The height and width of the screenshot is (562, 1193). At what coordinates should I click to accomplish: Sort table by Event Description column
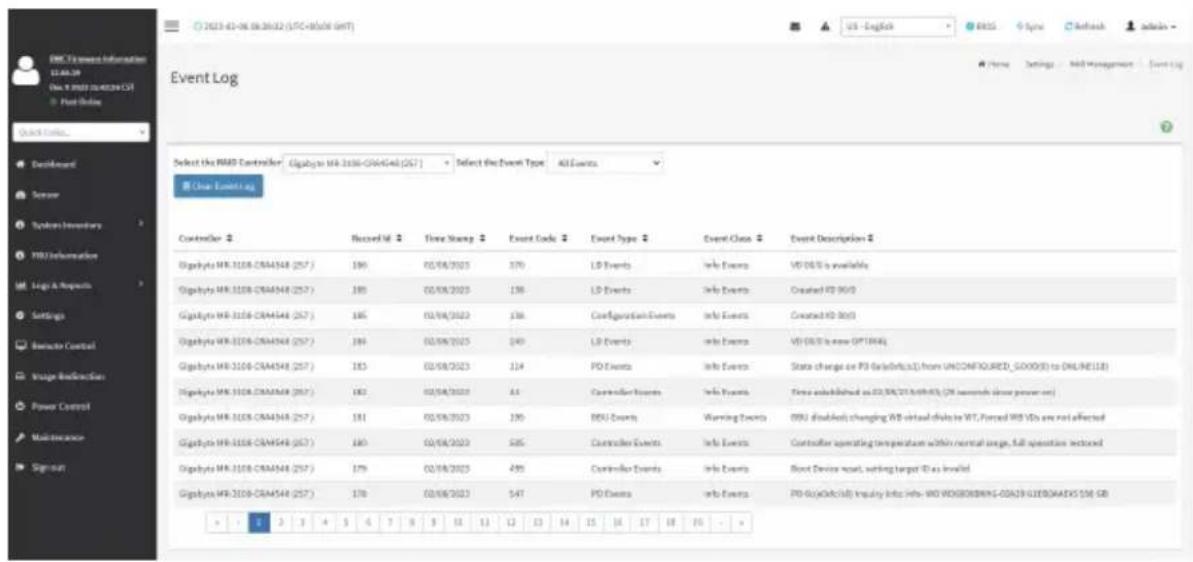click(832, 238)
